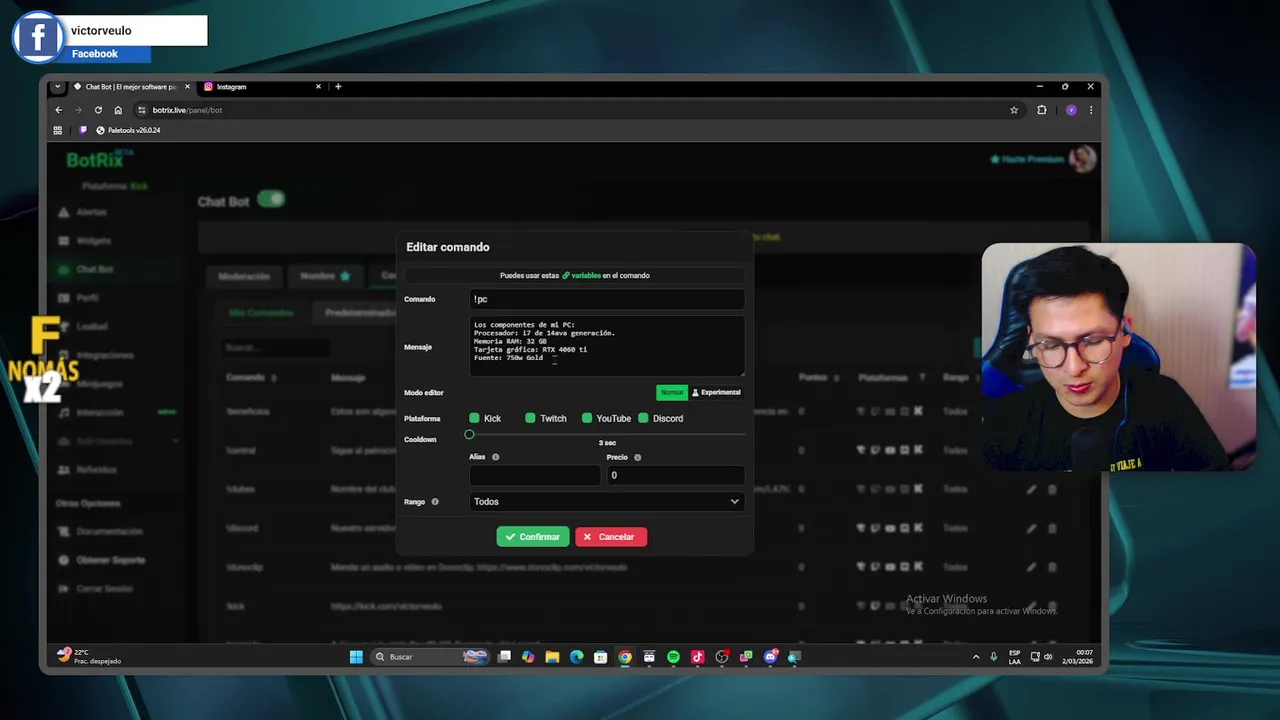The height and width of the screenshot is (720, 1280).
Task: Click the Cooldown slider handle
Action: click(x=469, y=434)
